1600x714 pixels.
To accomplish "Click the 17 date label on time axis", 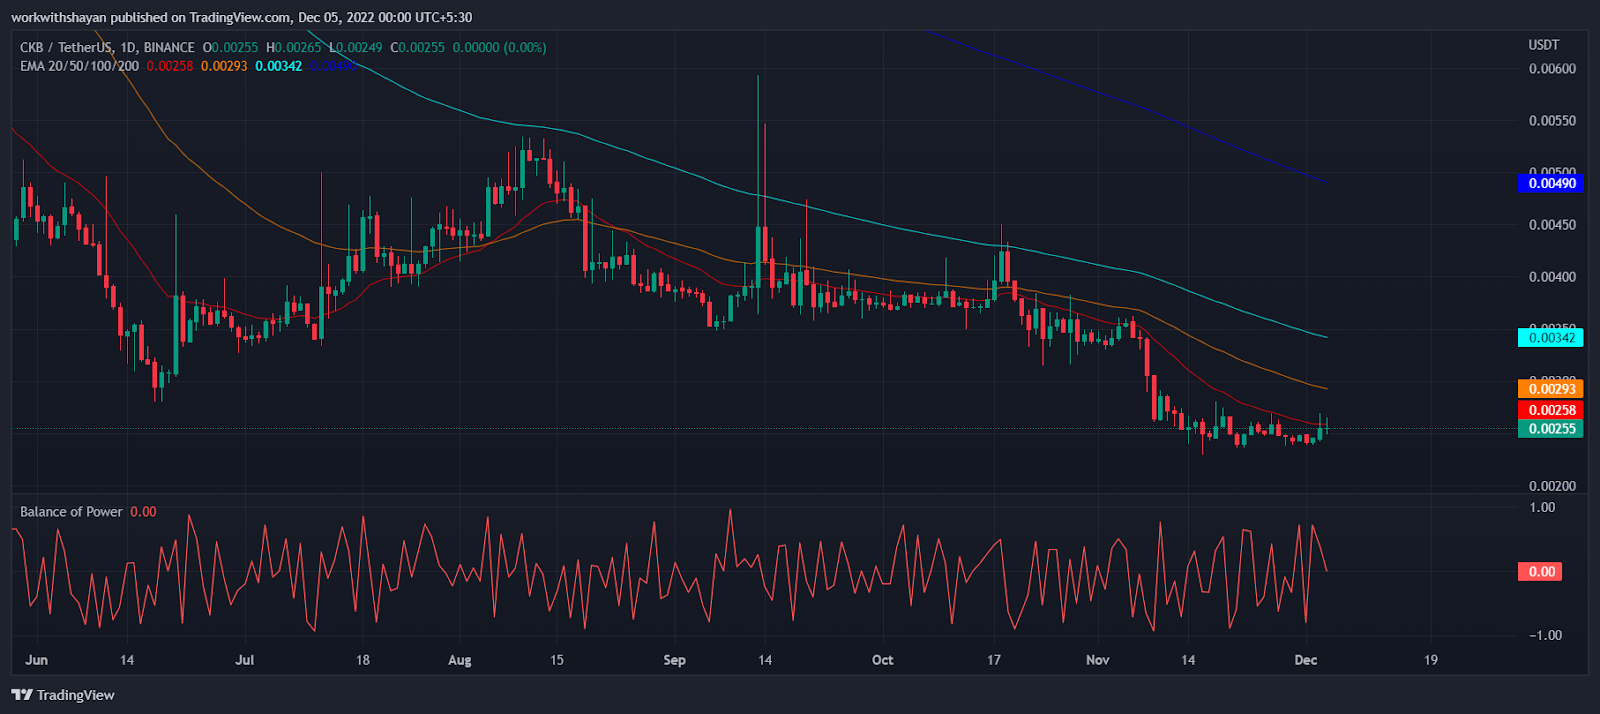I will point(994,660).
